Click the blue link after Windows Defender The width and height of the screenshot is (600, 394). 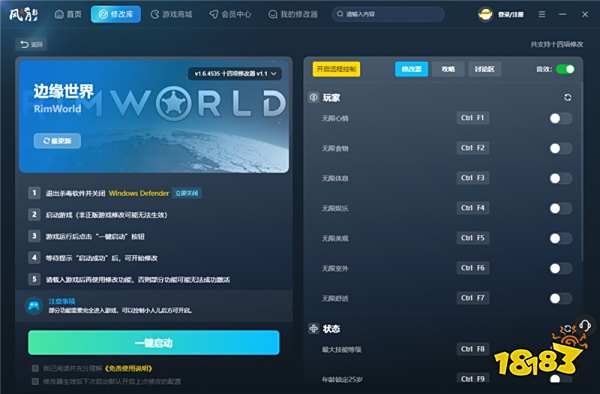[x=187, y=193]
